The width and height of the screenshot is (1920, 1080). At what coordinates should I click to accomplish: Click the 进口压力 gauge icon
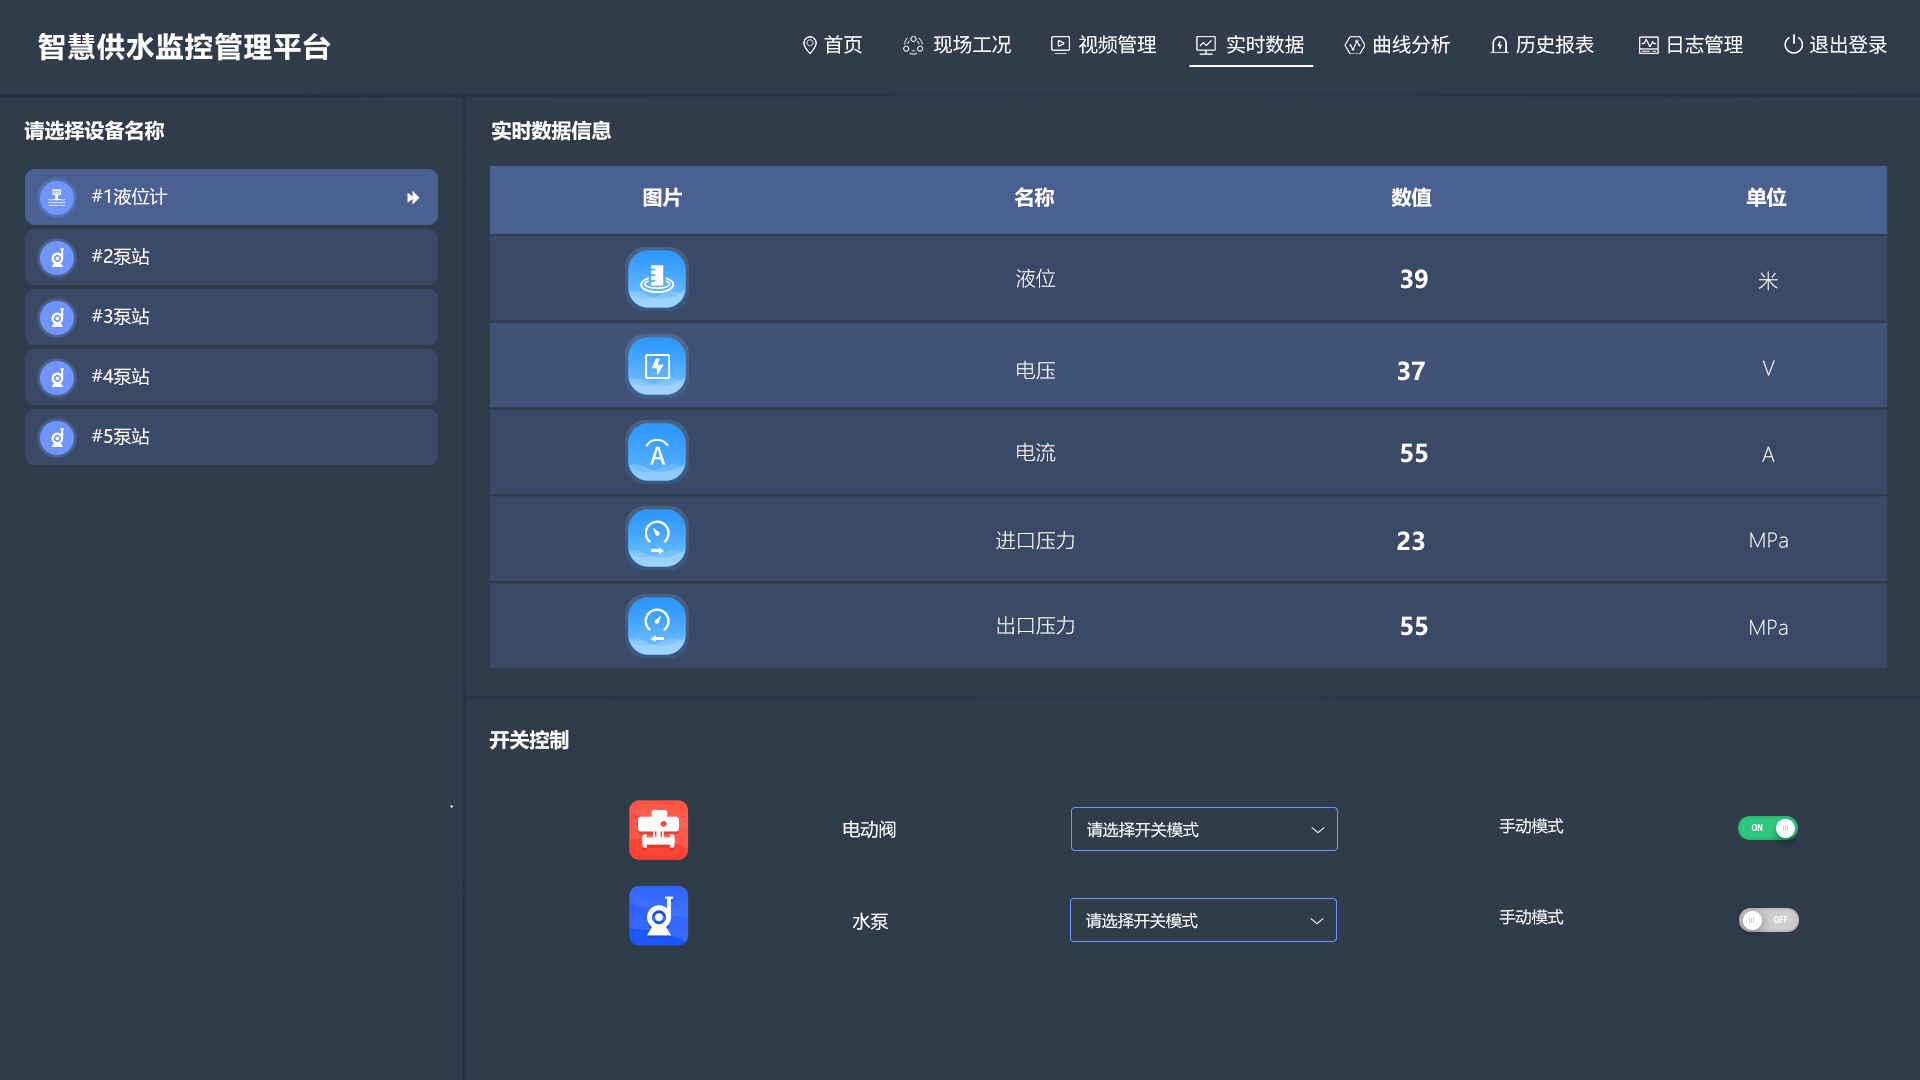tap(657, 538)
